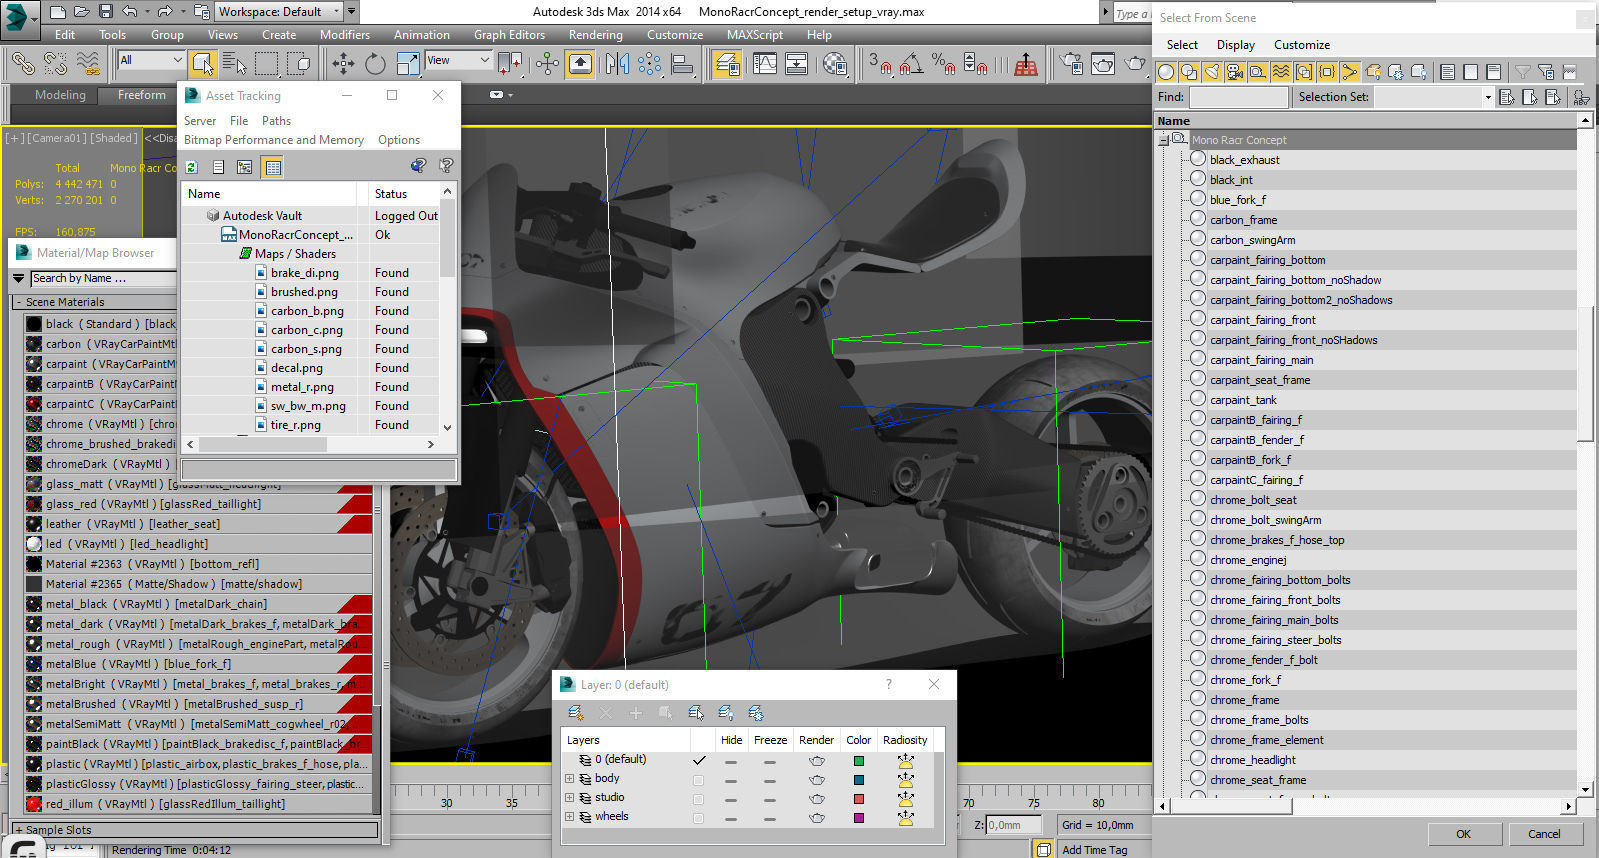The image size is (1599, 858).
Task: Open the MAXScript menu
Action: tap(754, 34)
